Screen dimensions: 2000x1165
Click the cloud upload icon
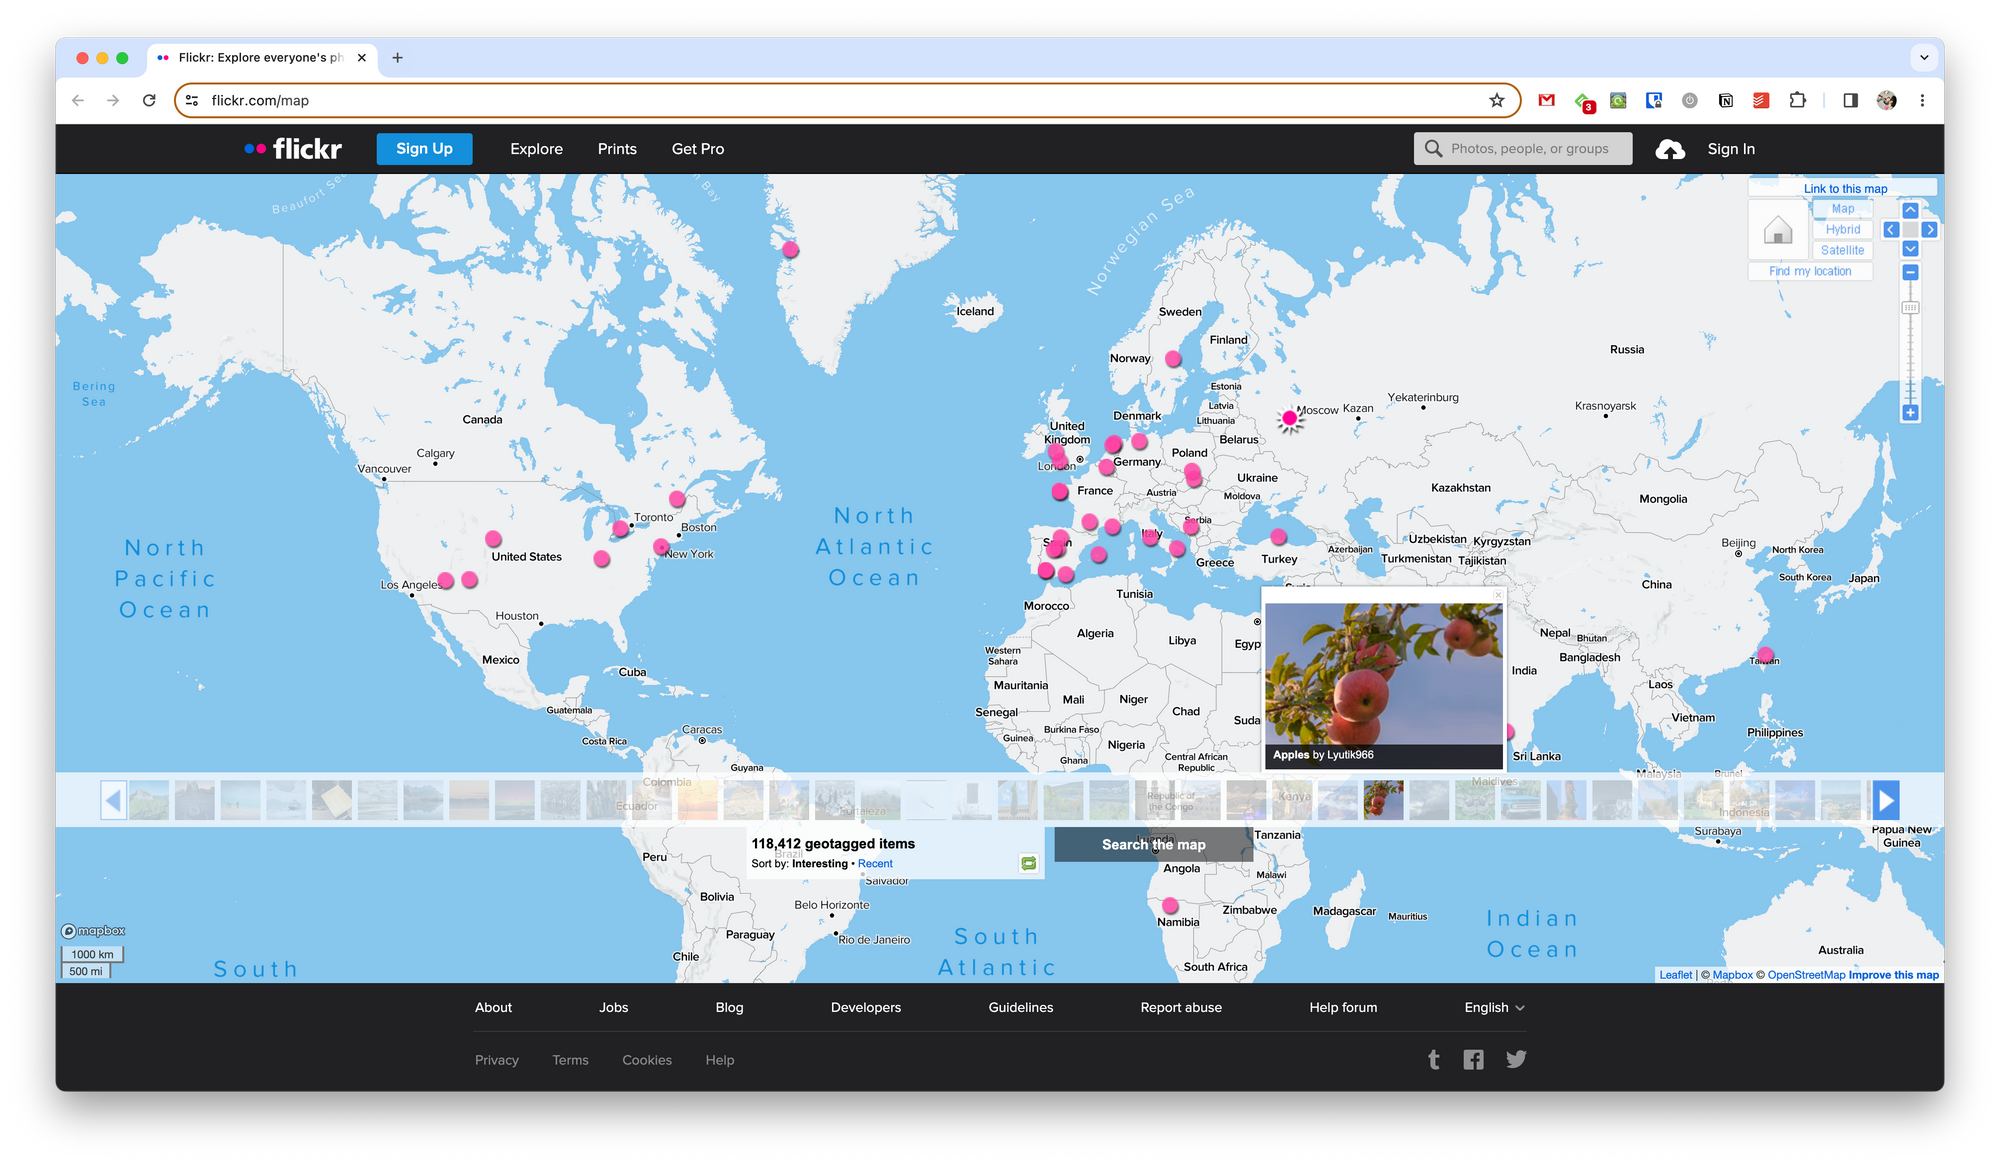point(1669,149)
